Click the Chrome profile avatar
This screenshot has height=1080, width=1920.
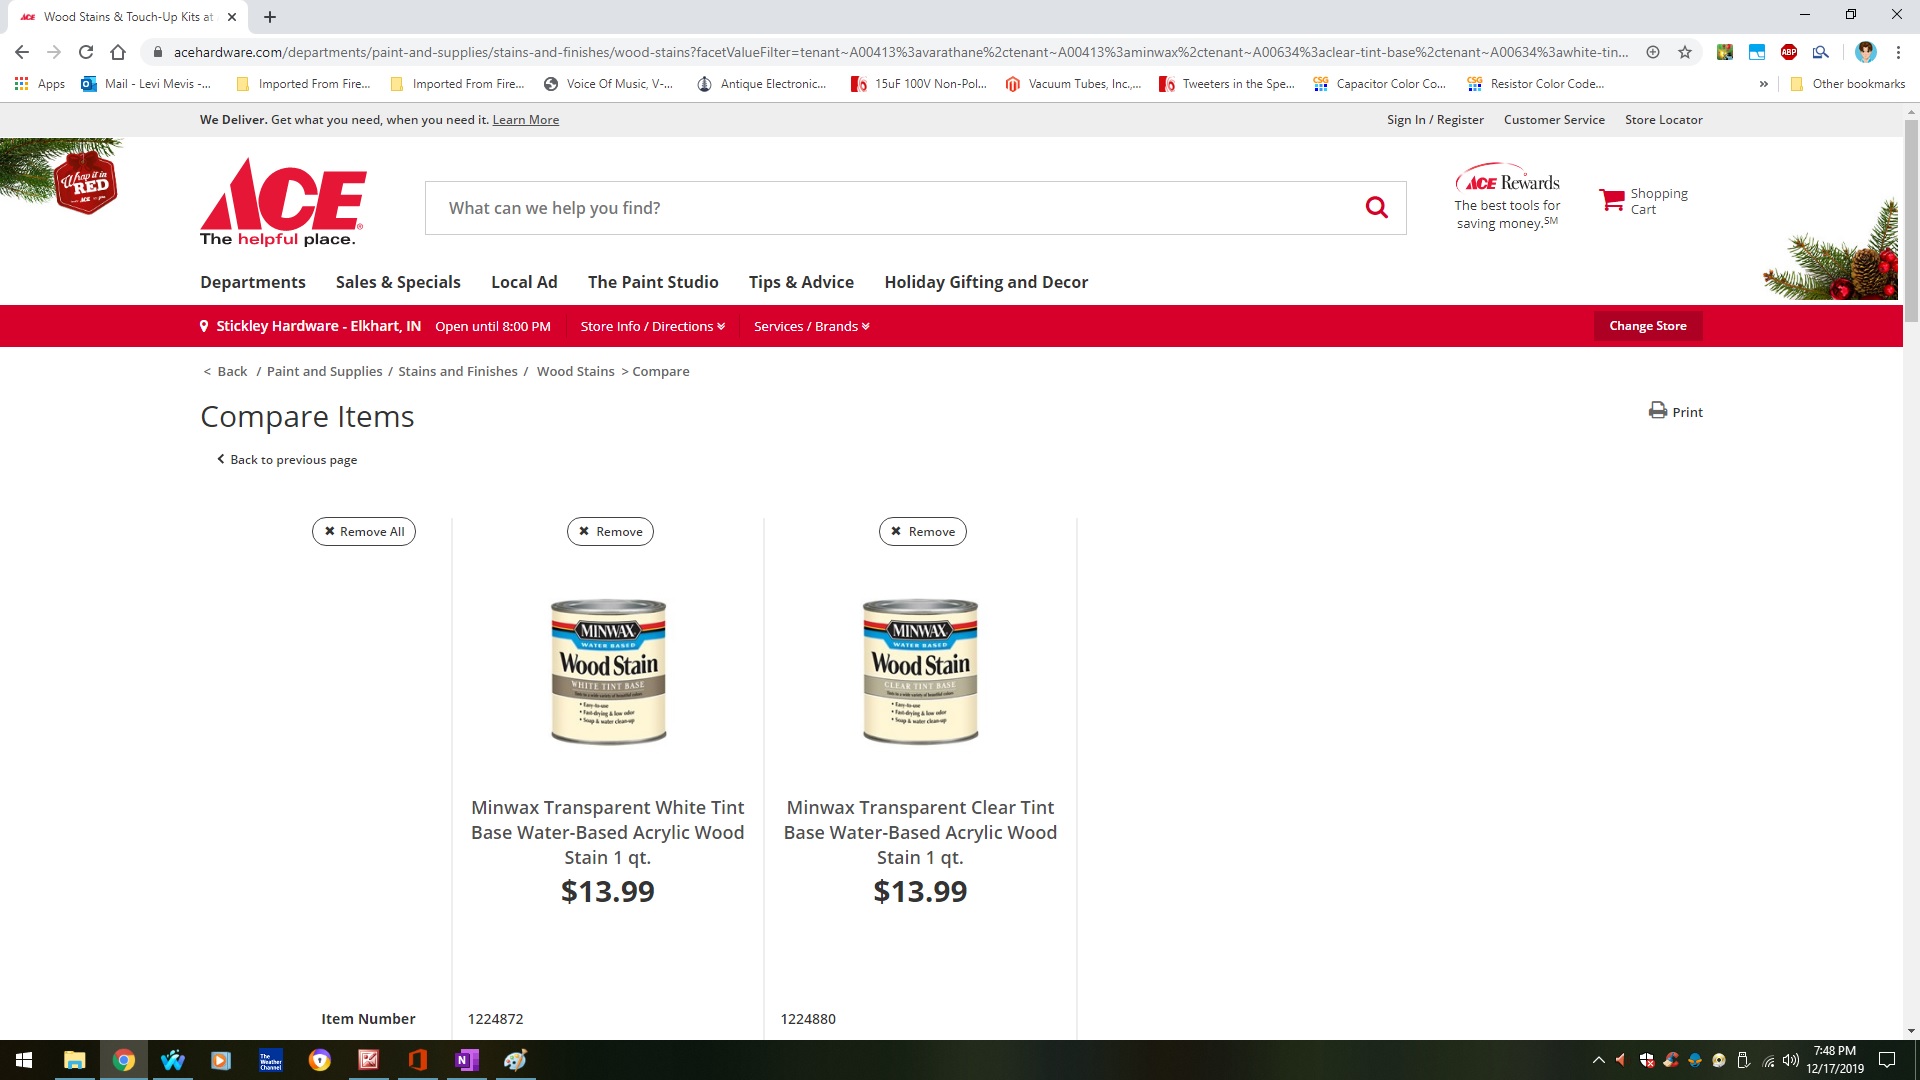click(1865, 52)
